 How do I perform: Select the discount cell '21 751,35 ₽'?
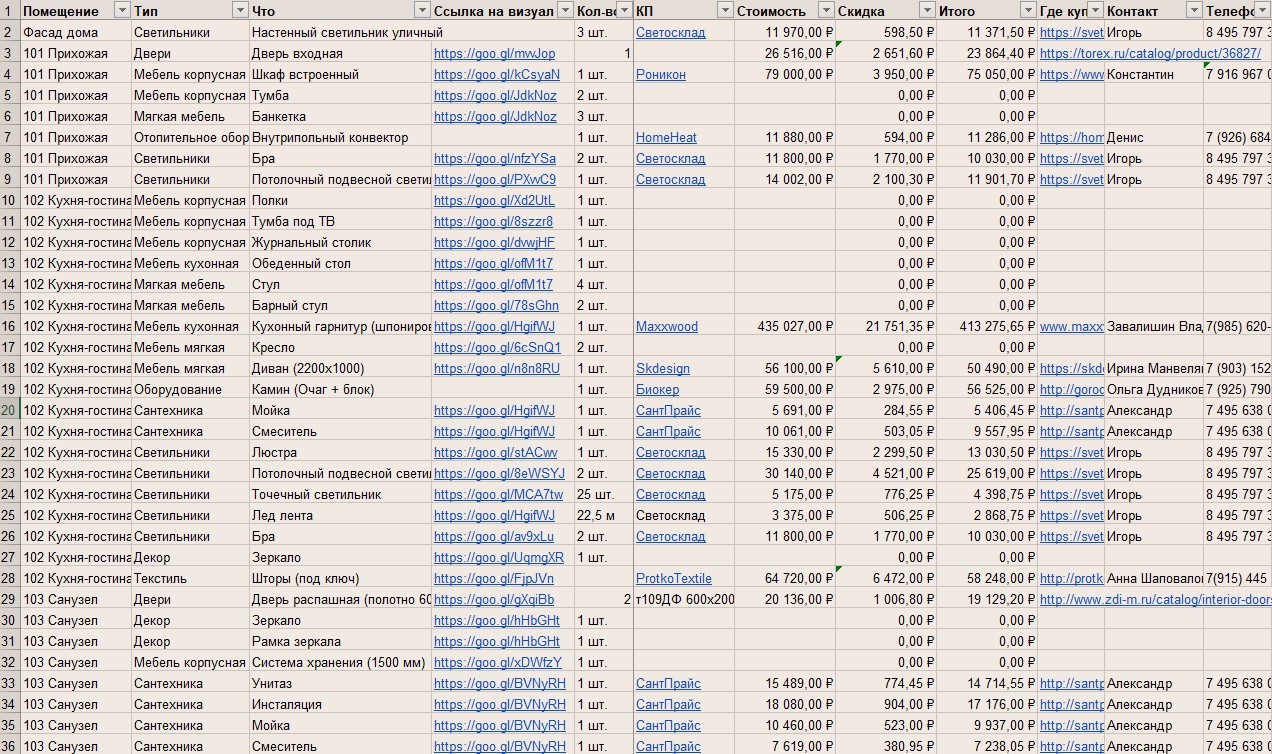886,326
